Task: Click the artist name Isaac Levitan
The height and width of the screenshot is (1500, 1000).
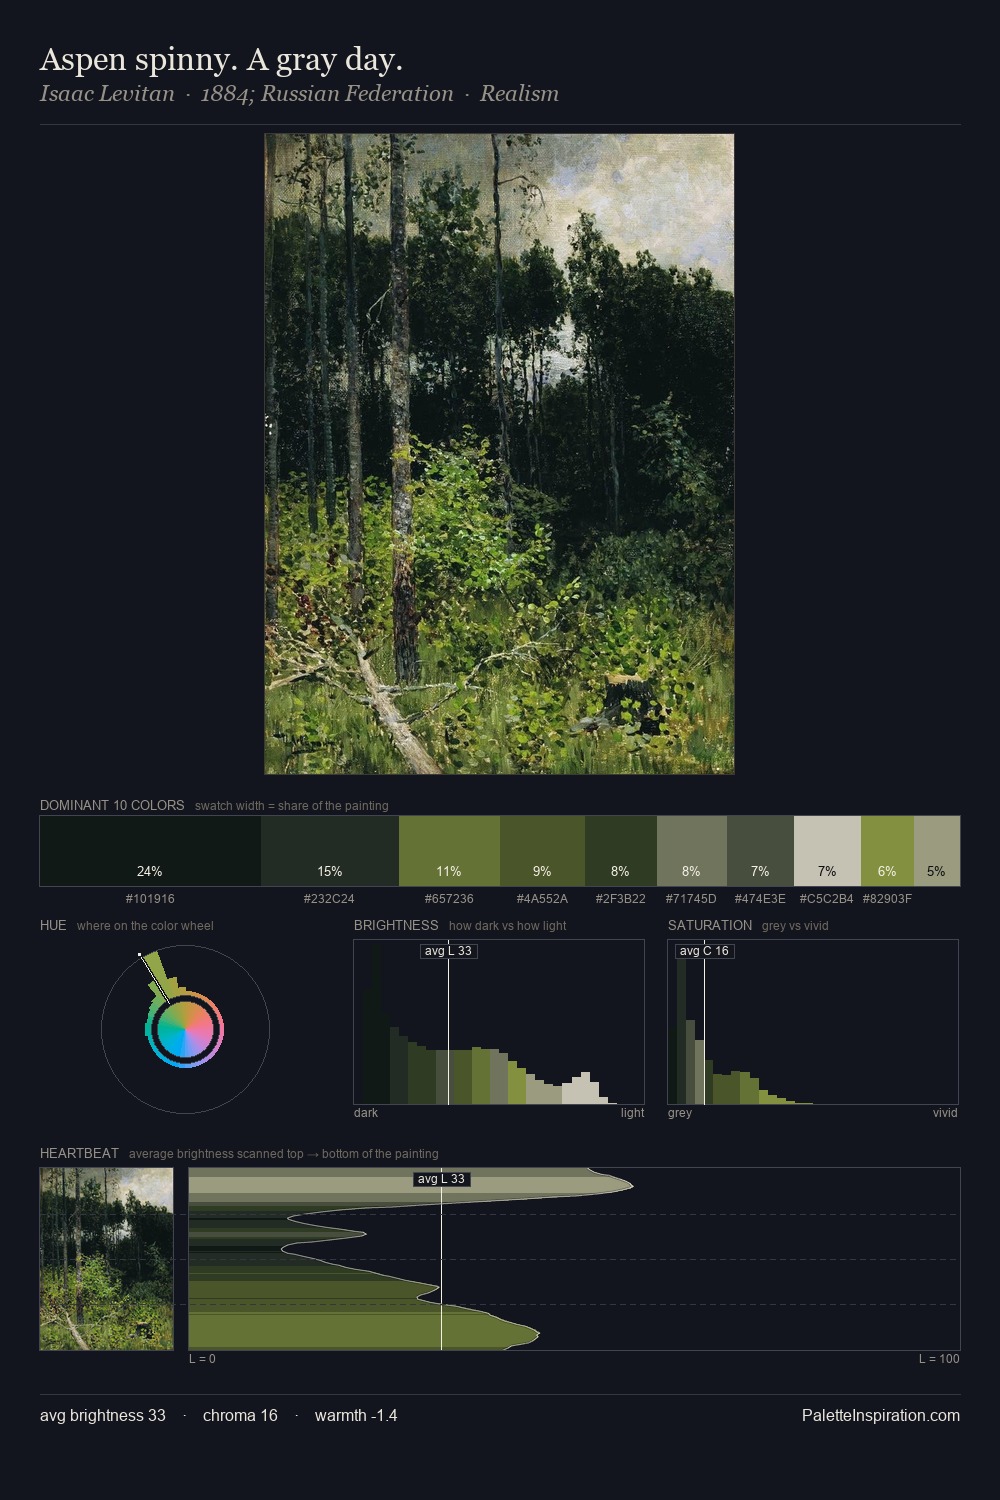Action: [x=107, y=94]
